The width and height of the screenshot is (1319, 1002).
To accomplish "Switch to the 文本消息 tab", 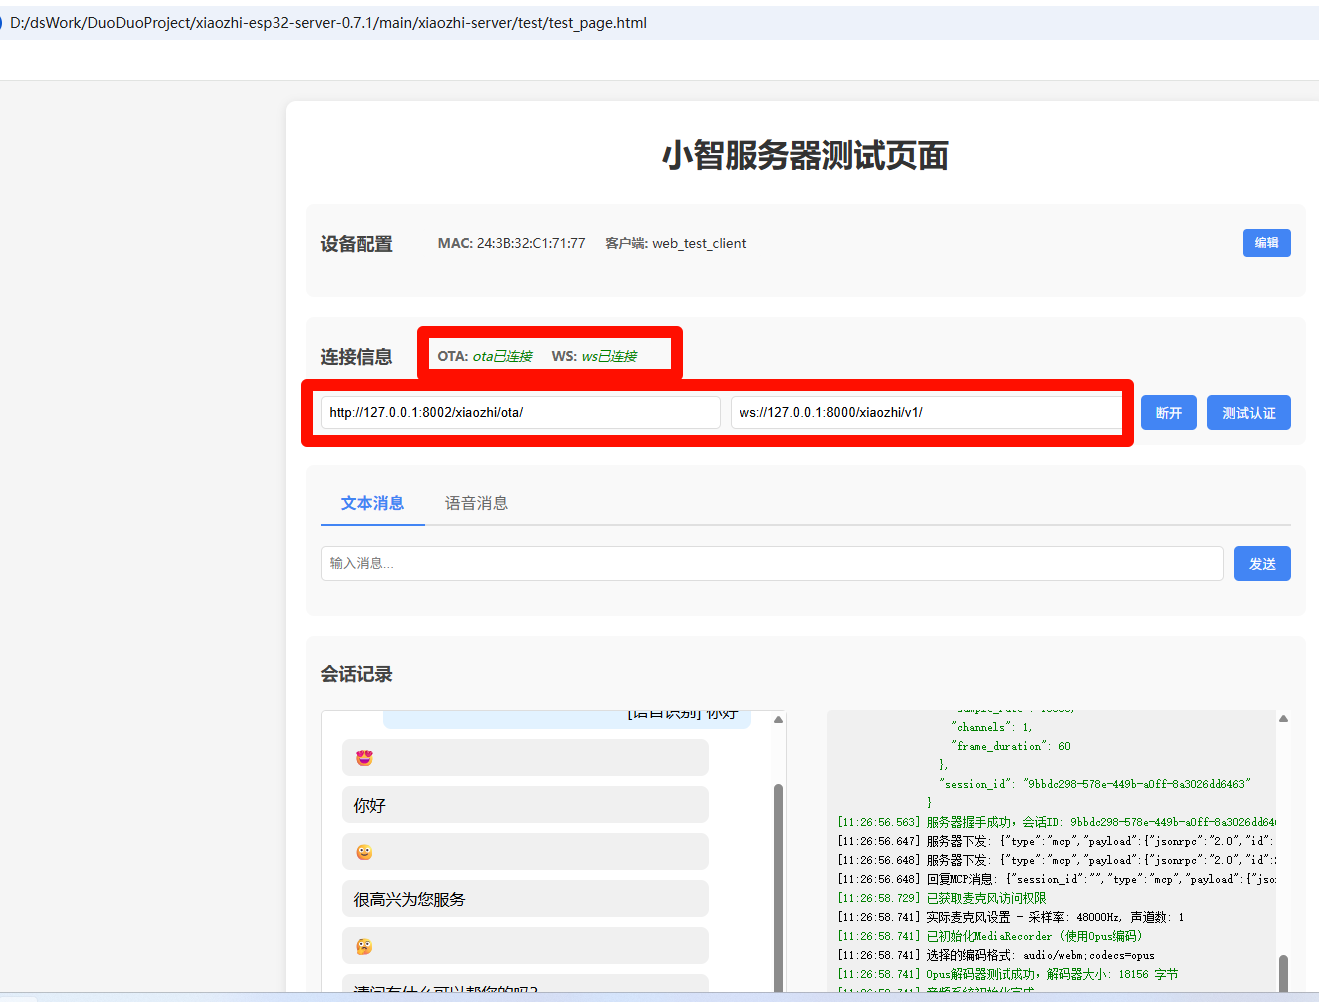I will (372, 503).
